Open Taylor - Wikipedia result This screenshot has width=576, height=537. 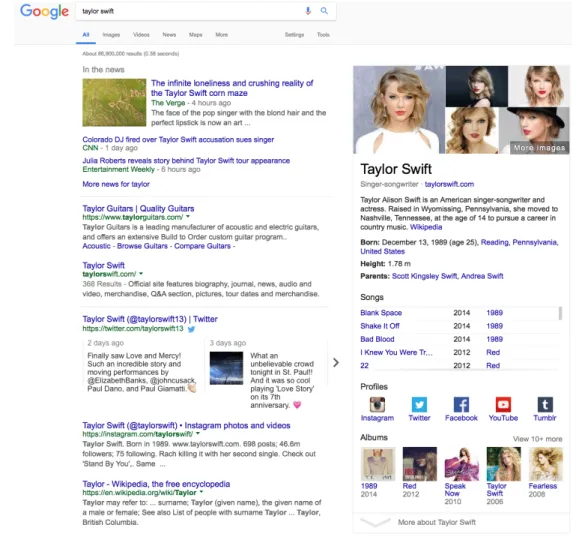point(156,484)
